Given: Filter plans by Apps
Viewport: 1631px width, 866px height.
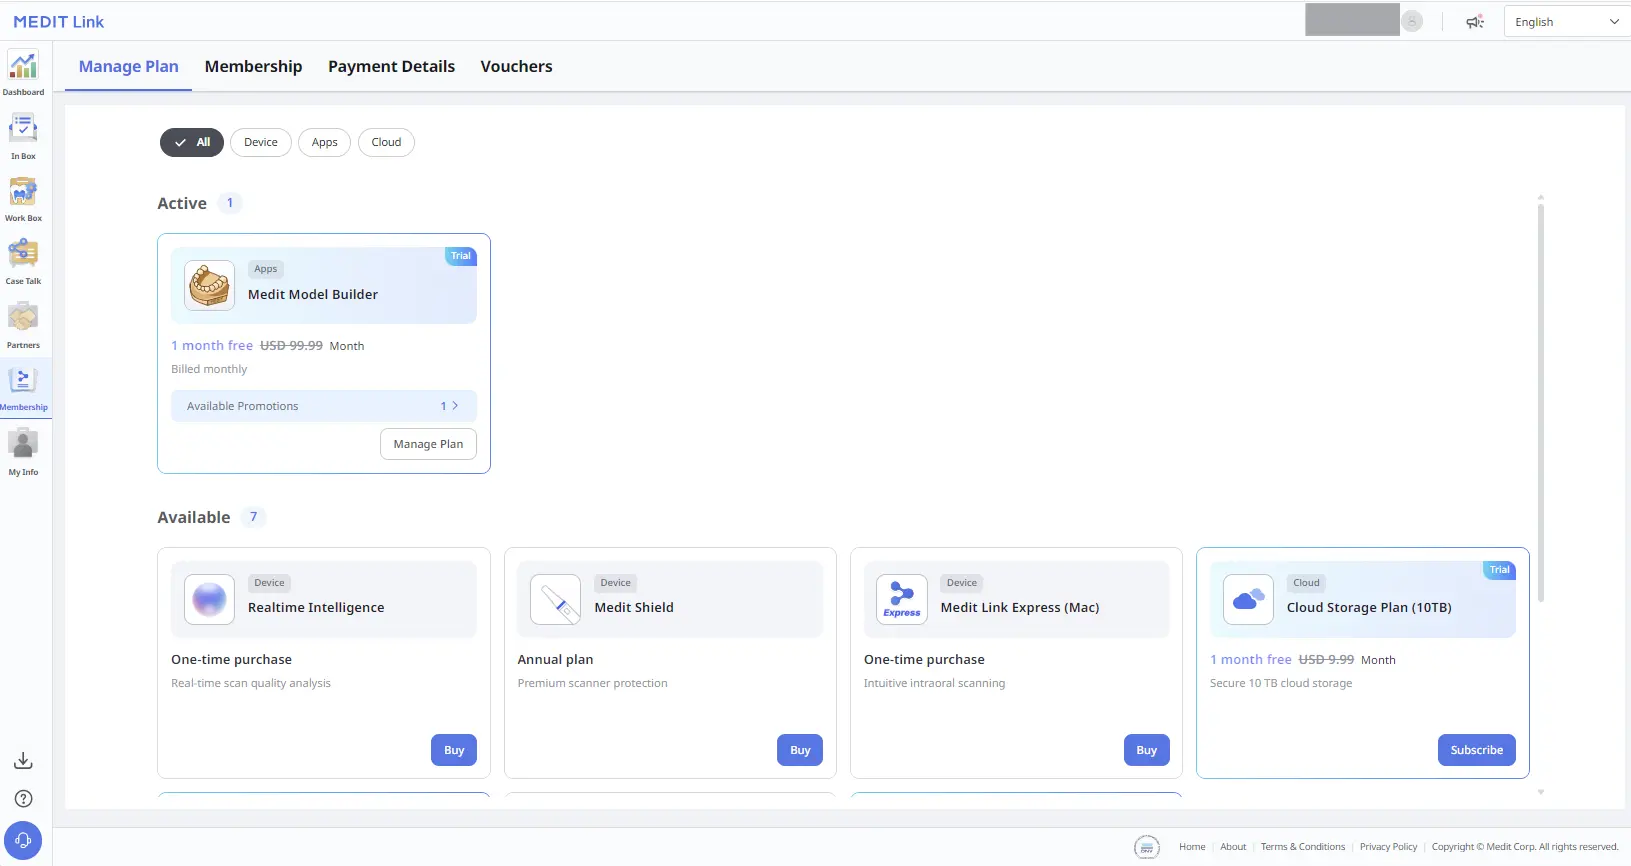Looking at the screenshot, I should click(x=325, y=142).
